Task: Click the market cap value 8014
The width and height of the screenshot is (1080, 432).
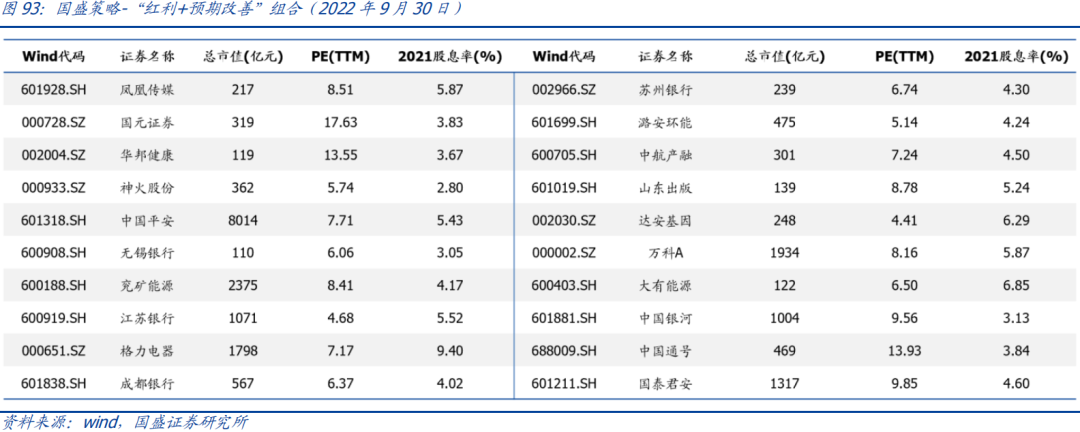Action: tap(243, 220)
